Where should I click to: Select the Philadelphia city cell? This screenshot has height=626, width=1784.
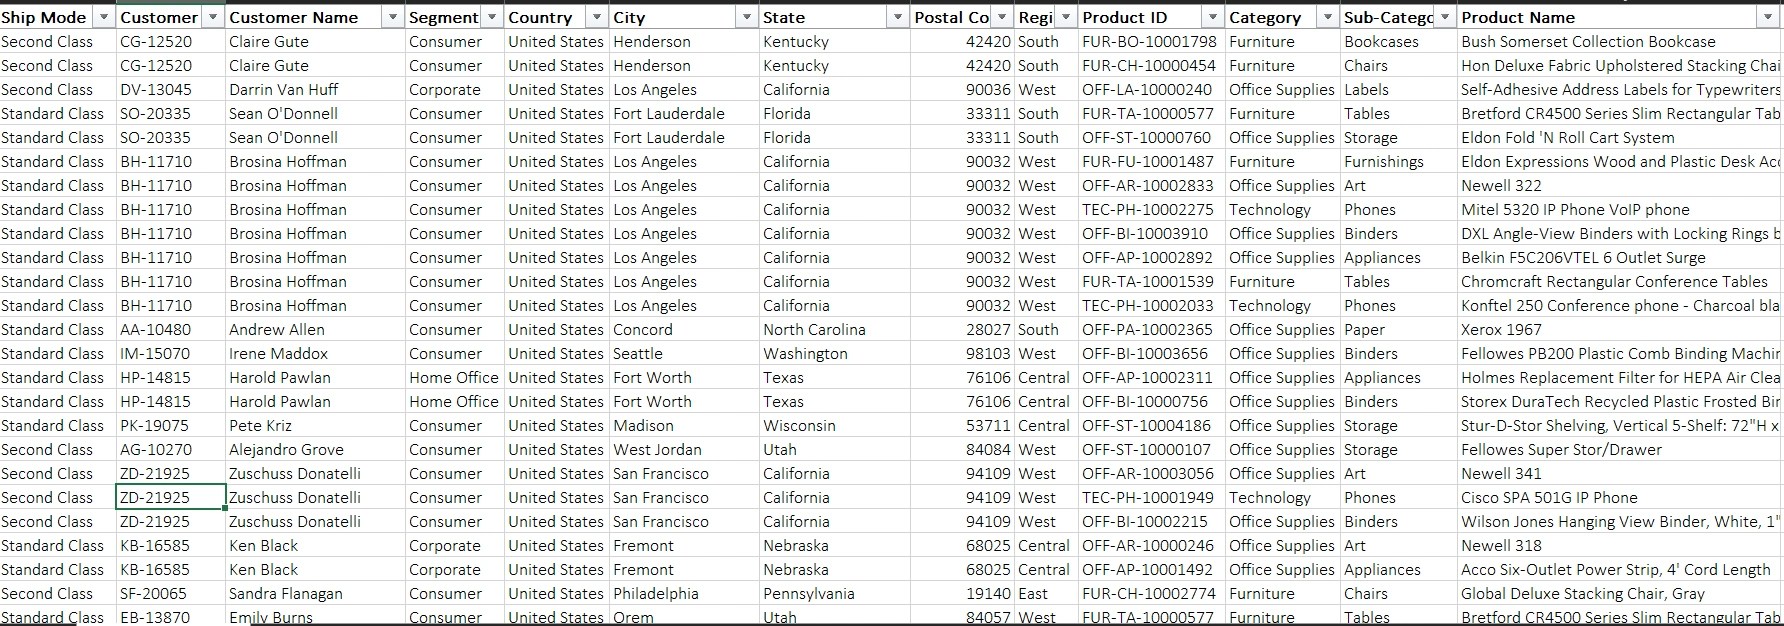coord(656,594)
